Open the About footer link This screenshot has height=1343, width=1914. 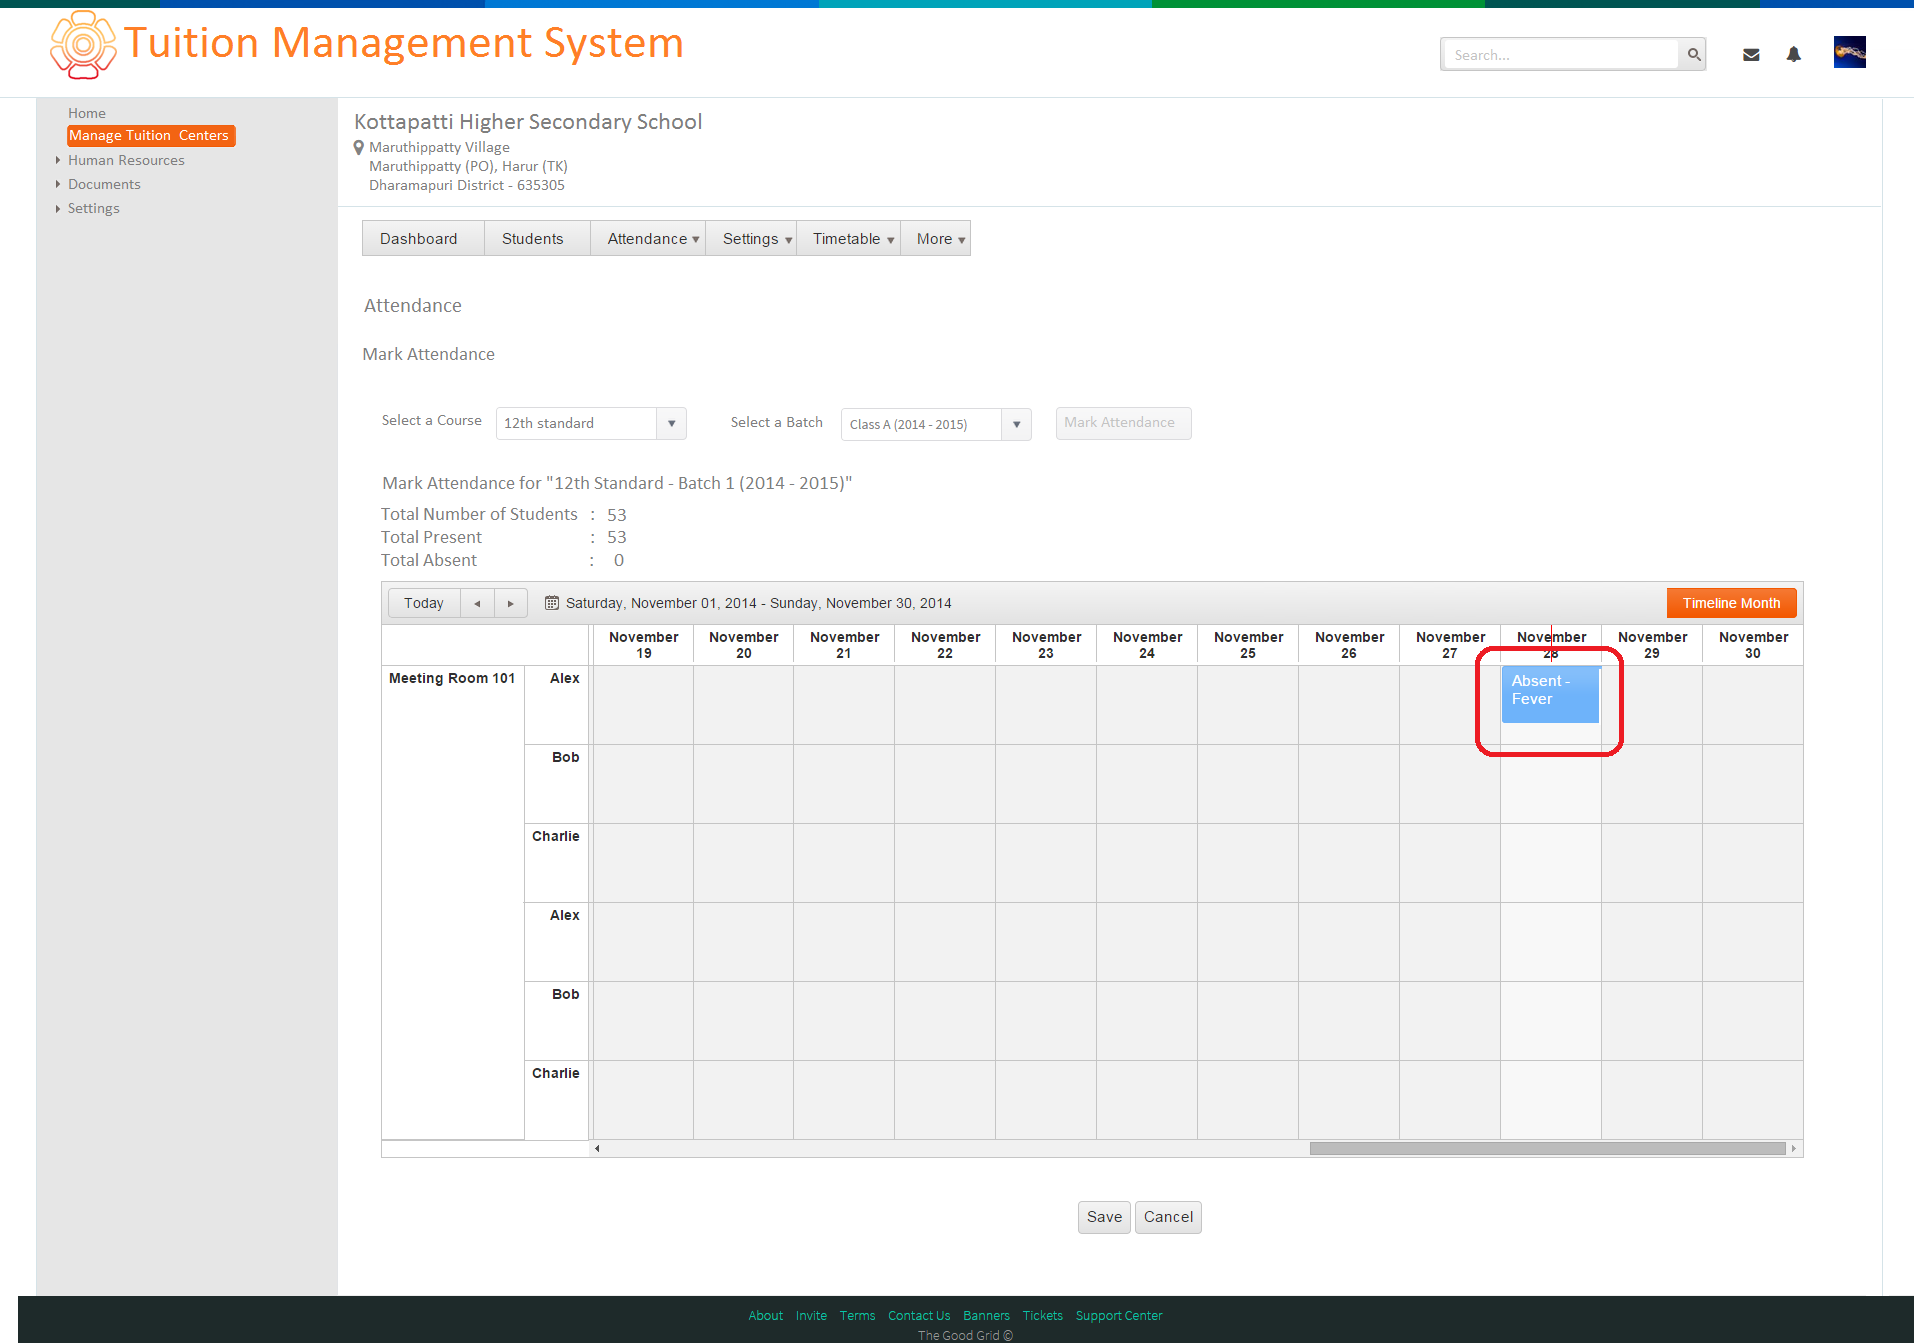(765, 1316)
